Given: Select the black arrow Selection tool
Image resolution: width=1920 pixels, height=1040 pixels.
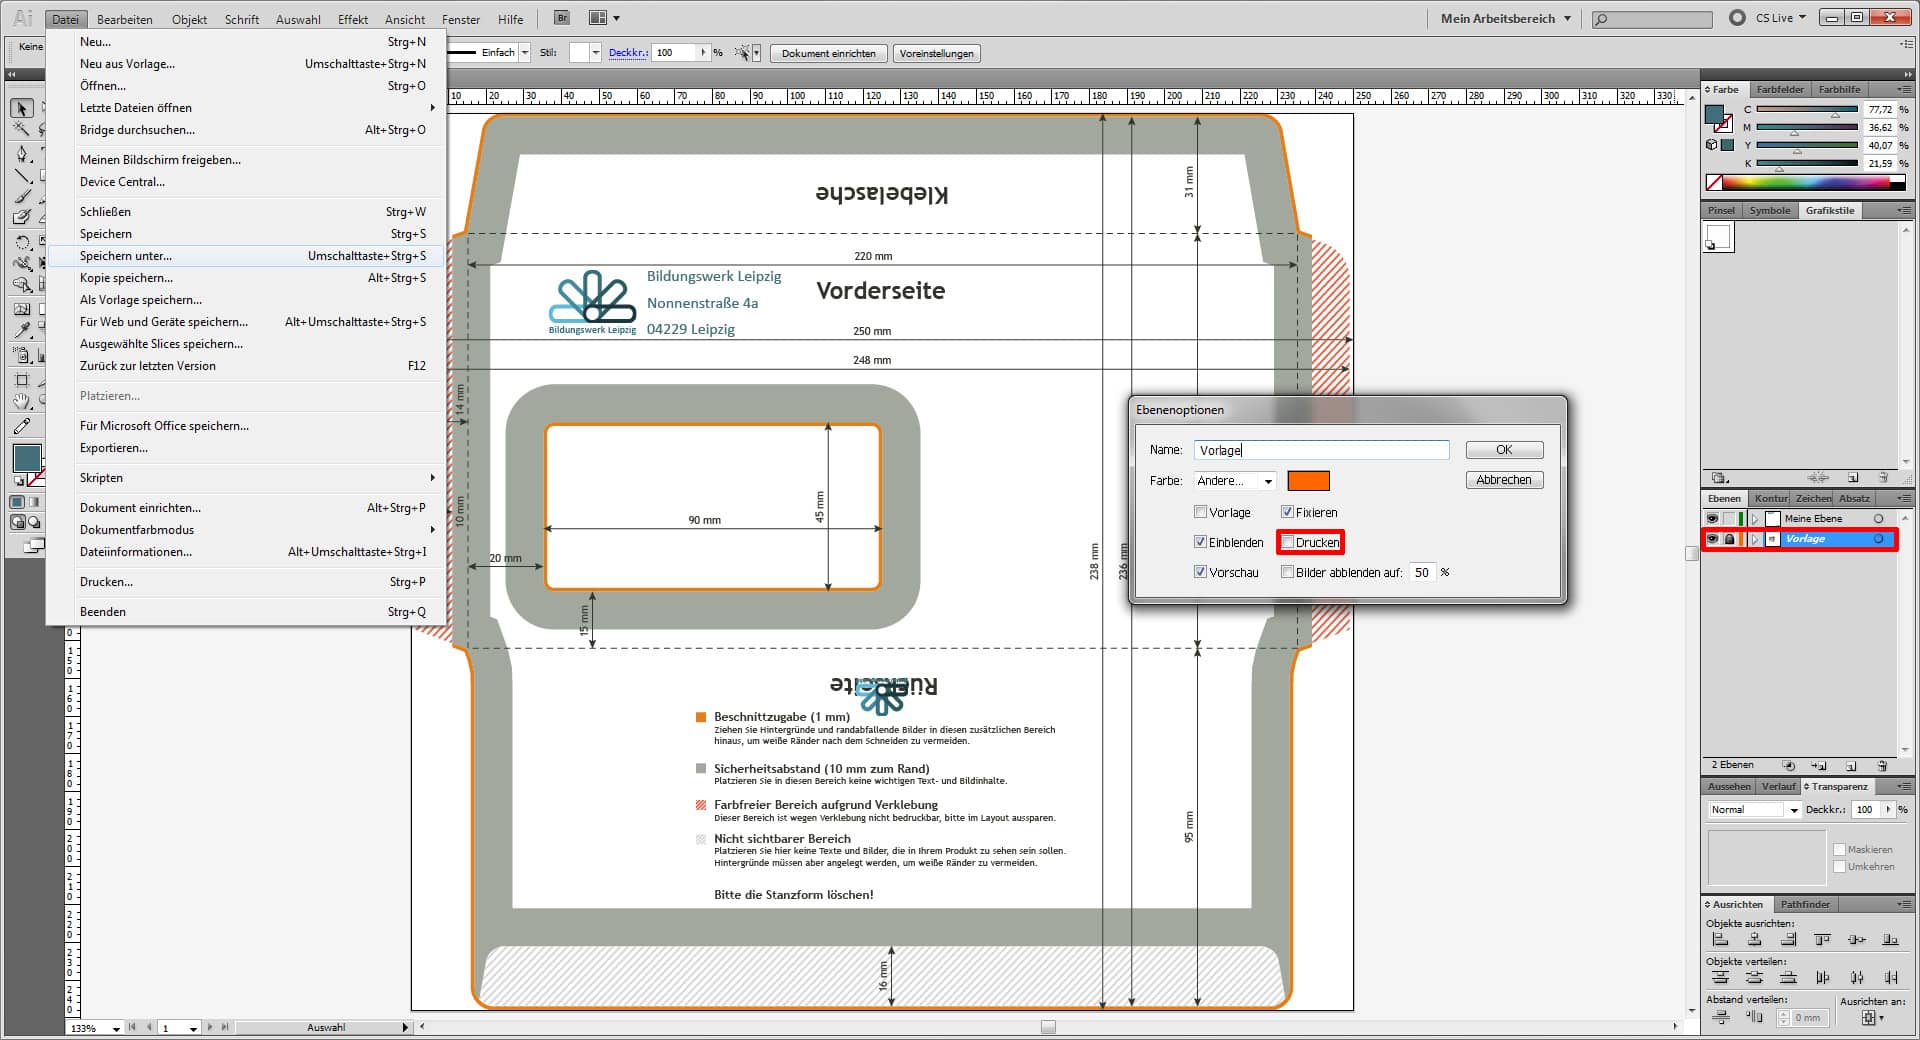Looking at the screenshot, I should click(x=22, y=108).
